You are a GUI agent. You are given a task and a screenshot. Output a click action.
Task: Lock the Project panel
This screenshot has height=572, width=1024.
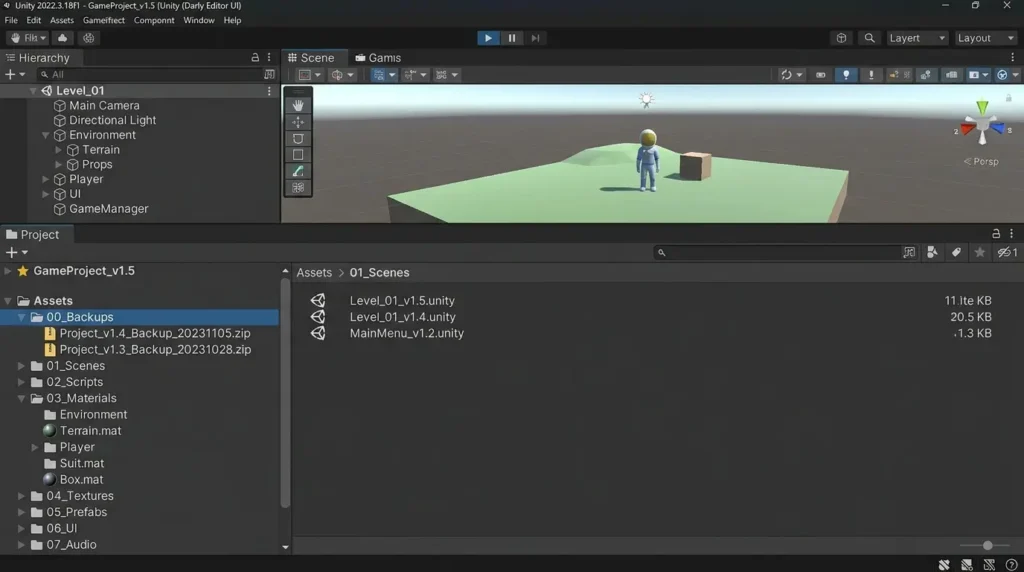[x=995, y=234]
